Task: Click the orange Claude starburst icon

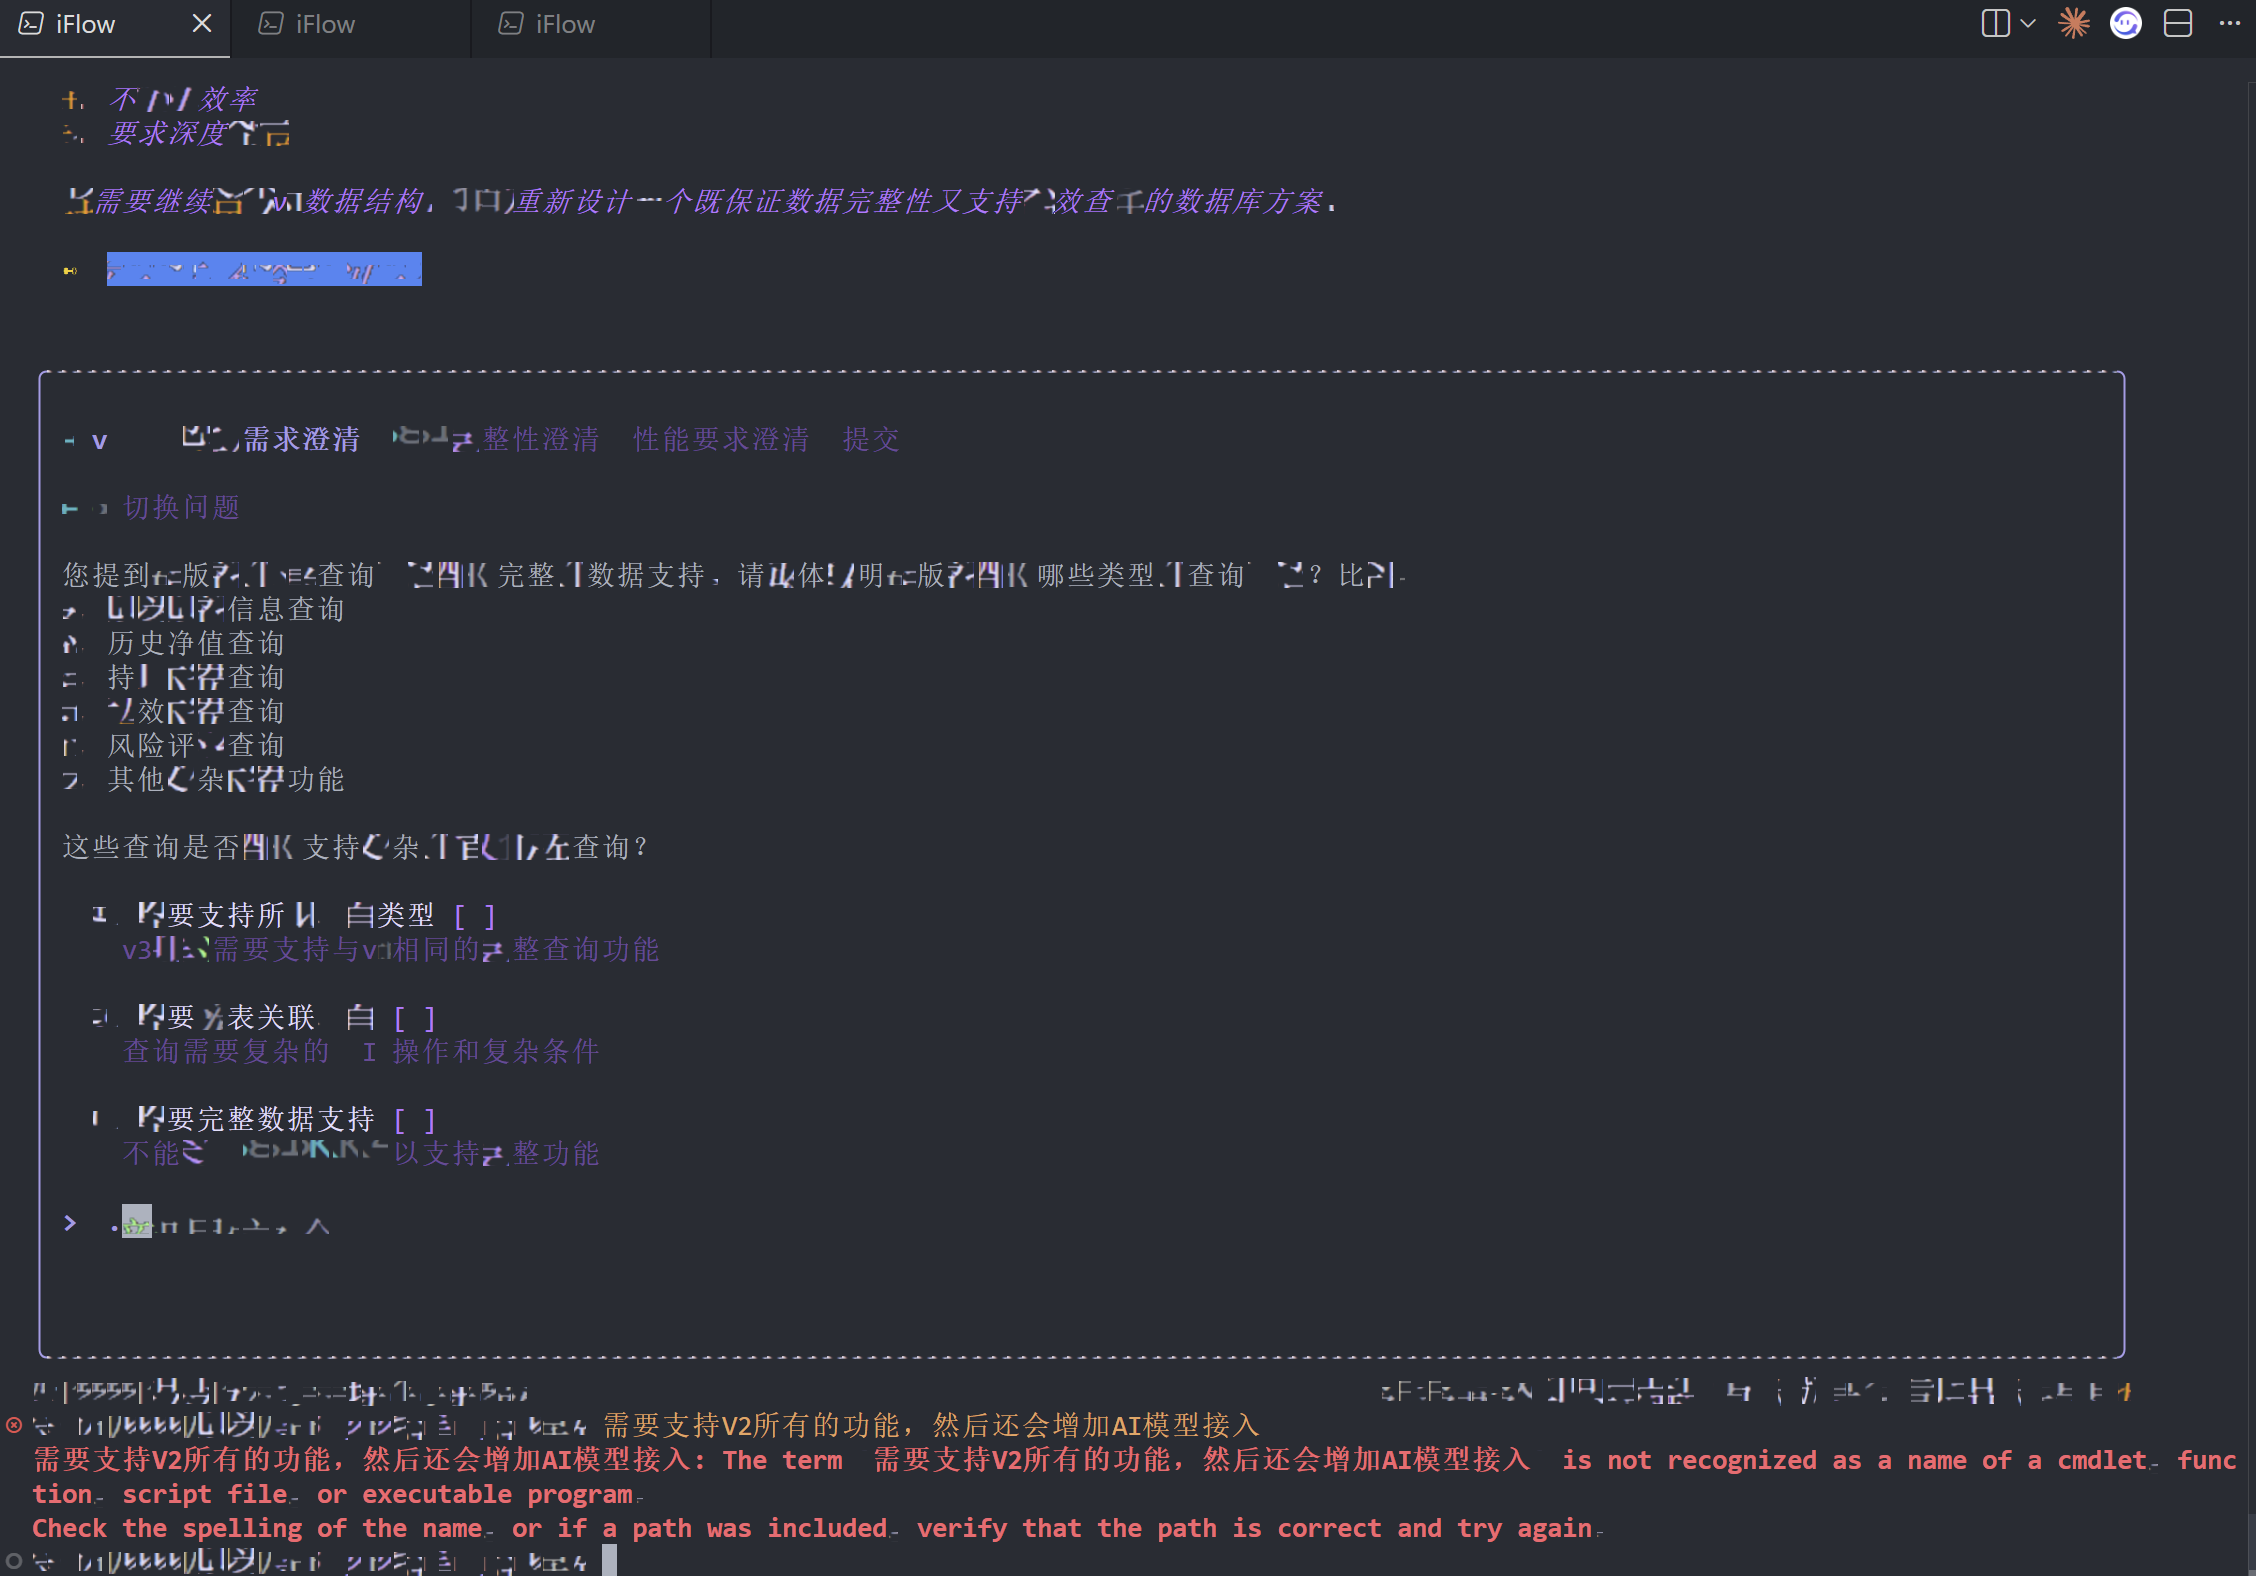Action: [2074, 23]
